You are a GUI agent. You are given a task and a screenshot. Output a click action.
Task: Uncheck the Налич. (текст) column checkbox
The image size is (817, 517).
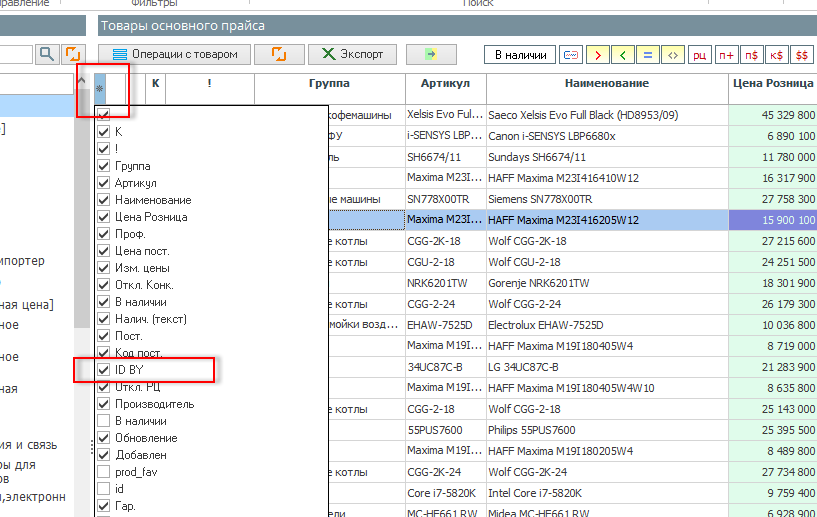coord(104,319)
